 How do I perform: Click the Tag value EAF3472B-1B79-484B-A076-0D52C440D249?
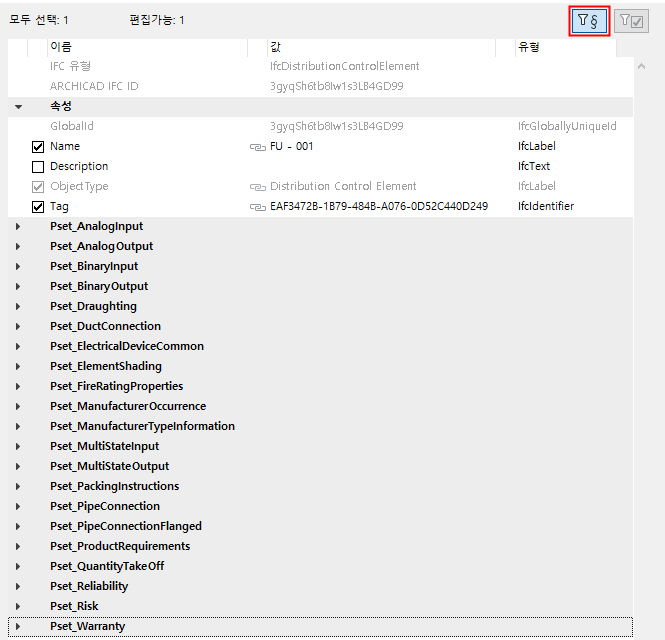point(379,206)
